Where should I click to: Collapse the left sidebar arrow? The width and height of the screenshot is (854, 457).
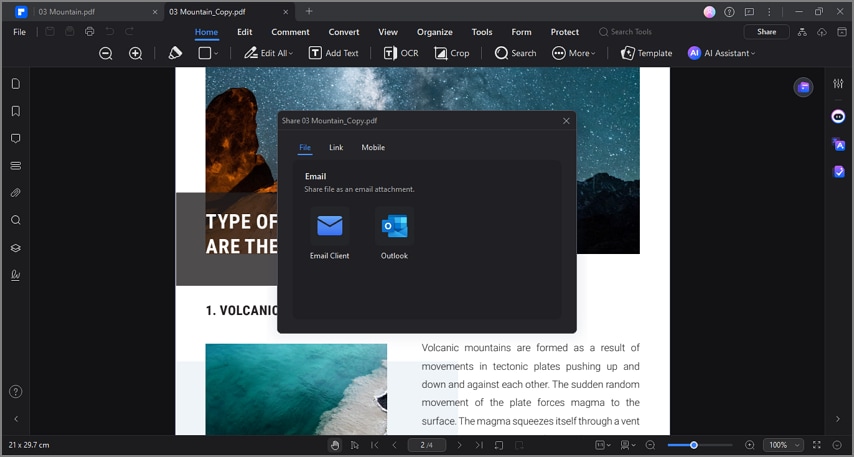pyautogui.click(x=16, y=419)
